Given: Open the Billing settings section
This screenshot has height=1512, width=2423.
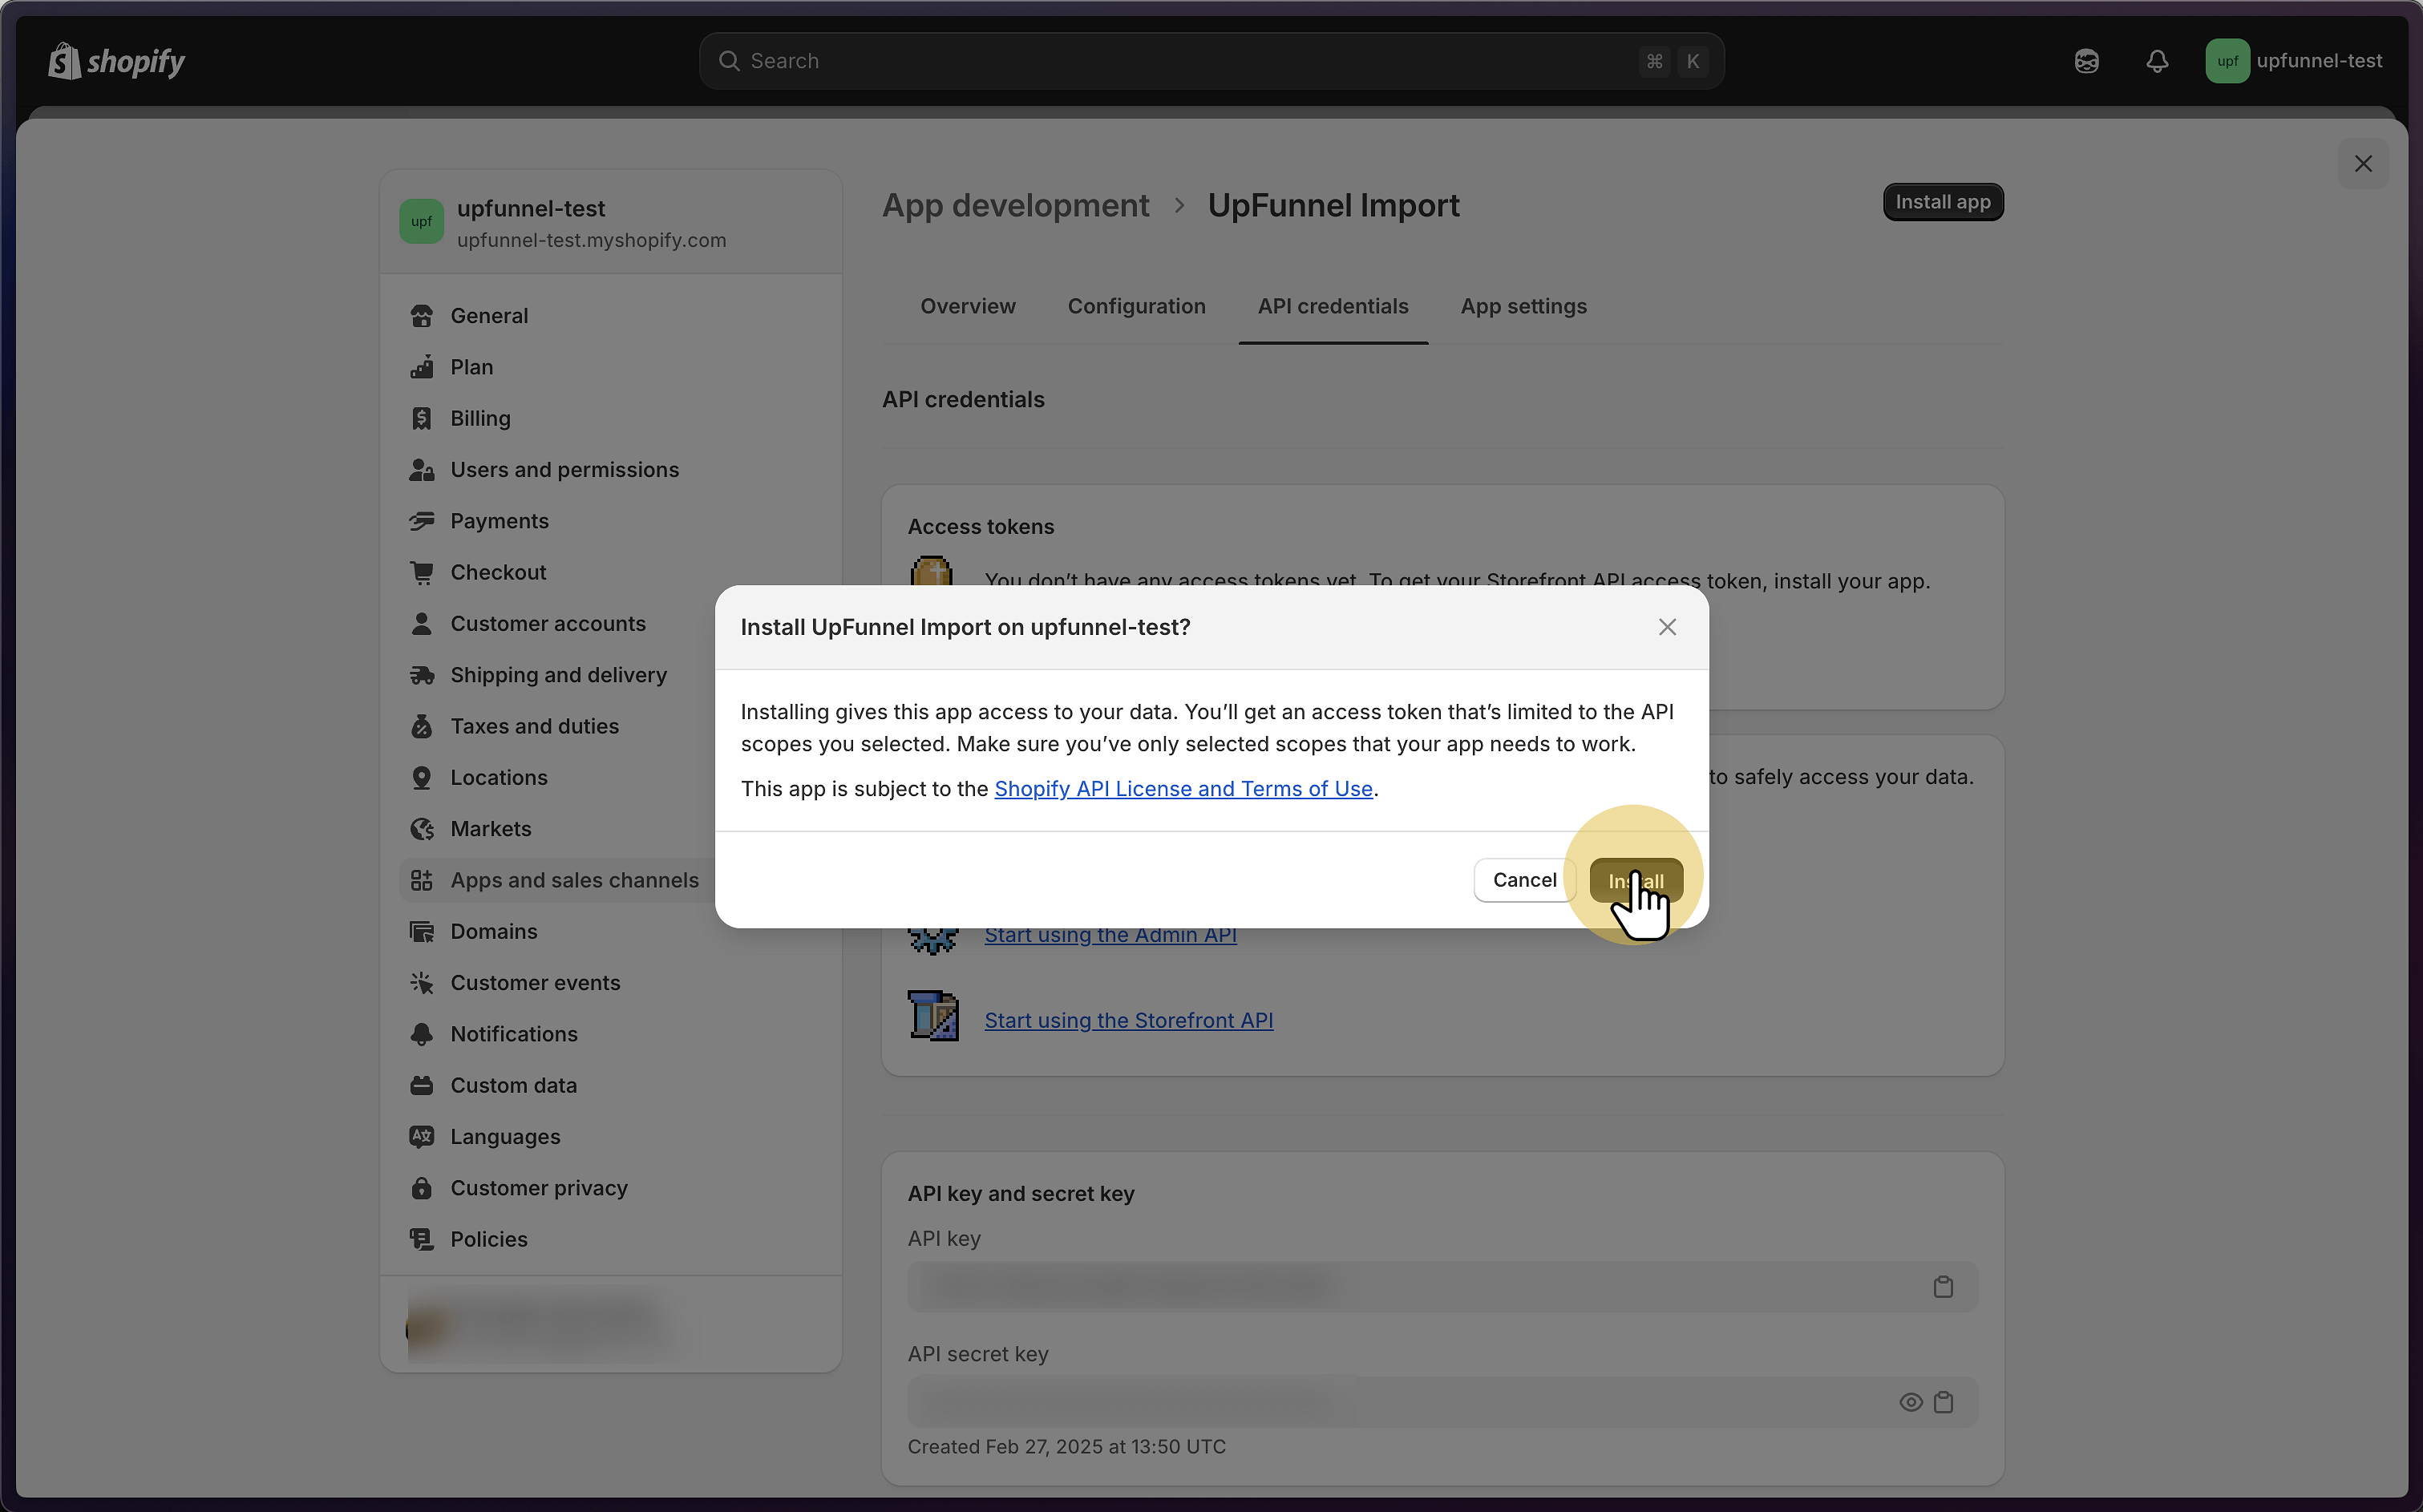Looking at the screenshot, I should point(480,419).
